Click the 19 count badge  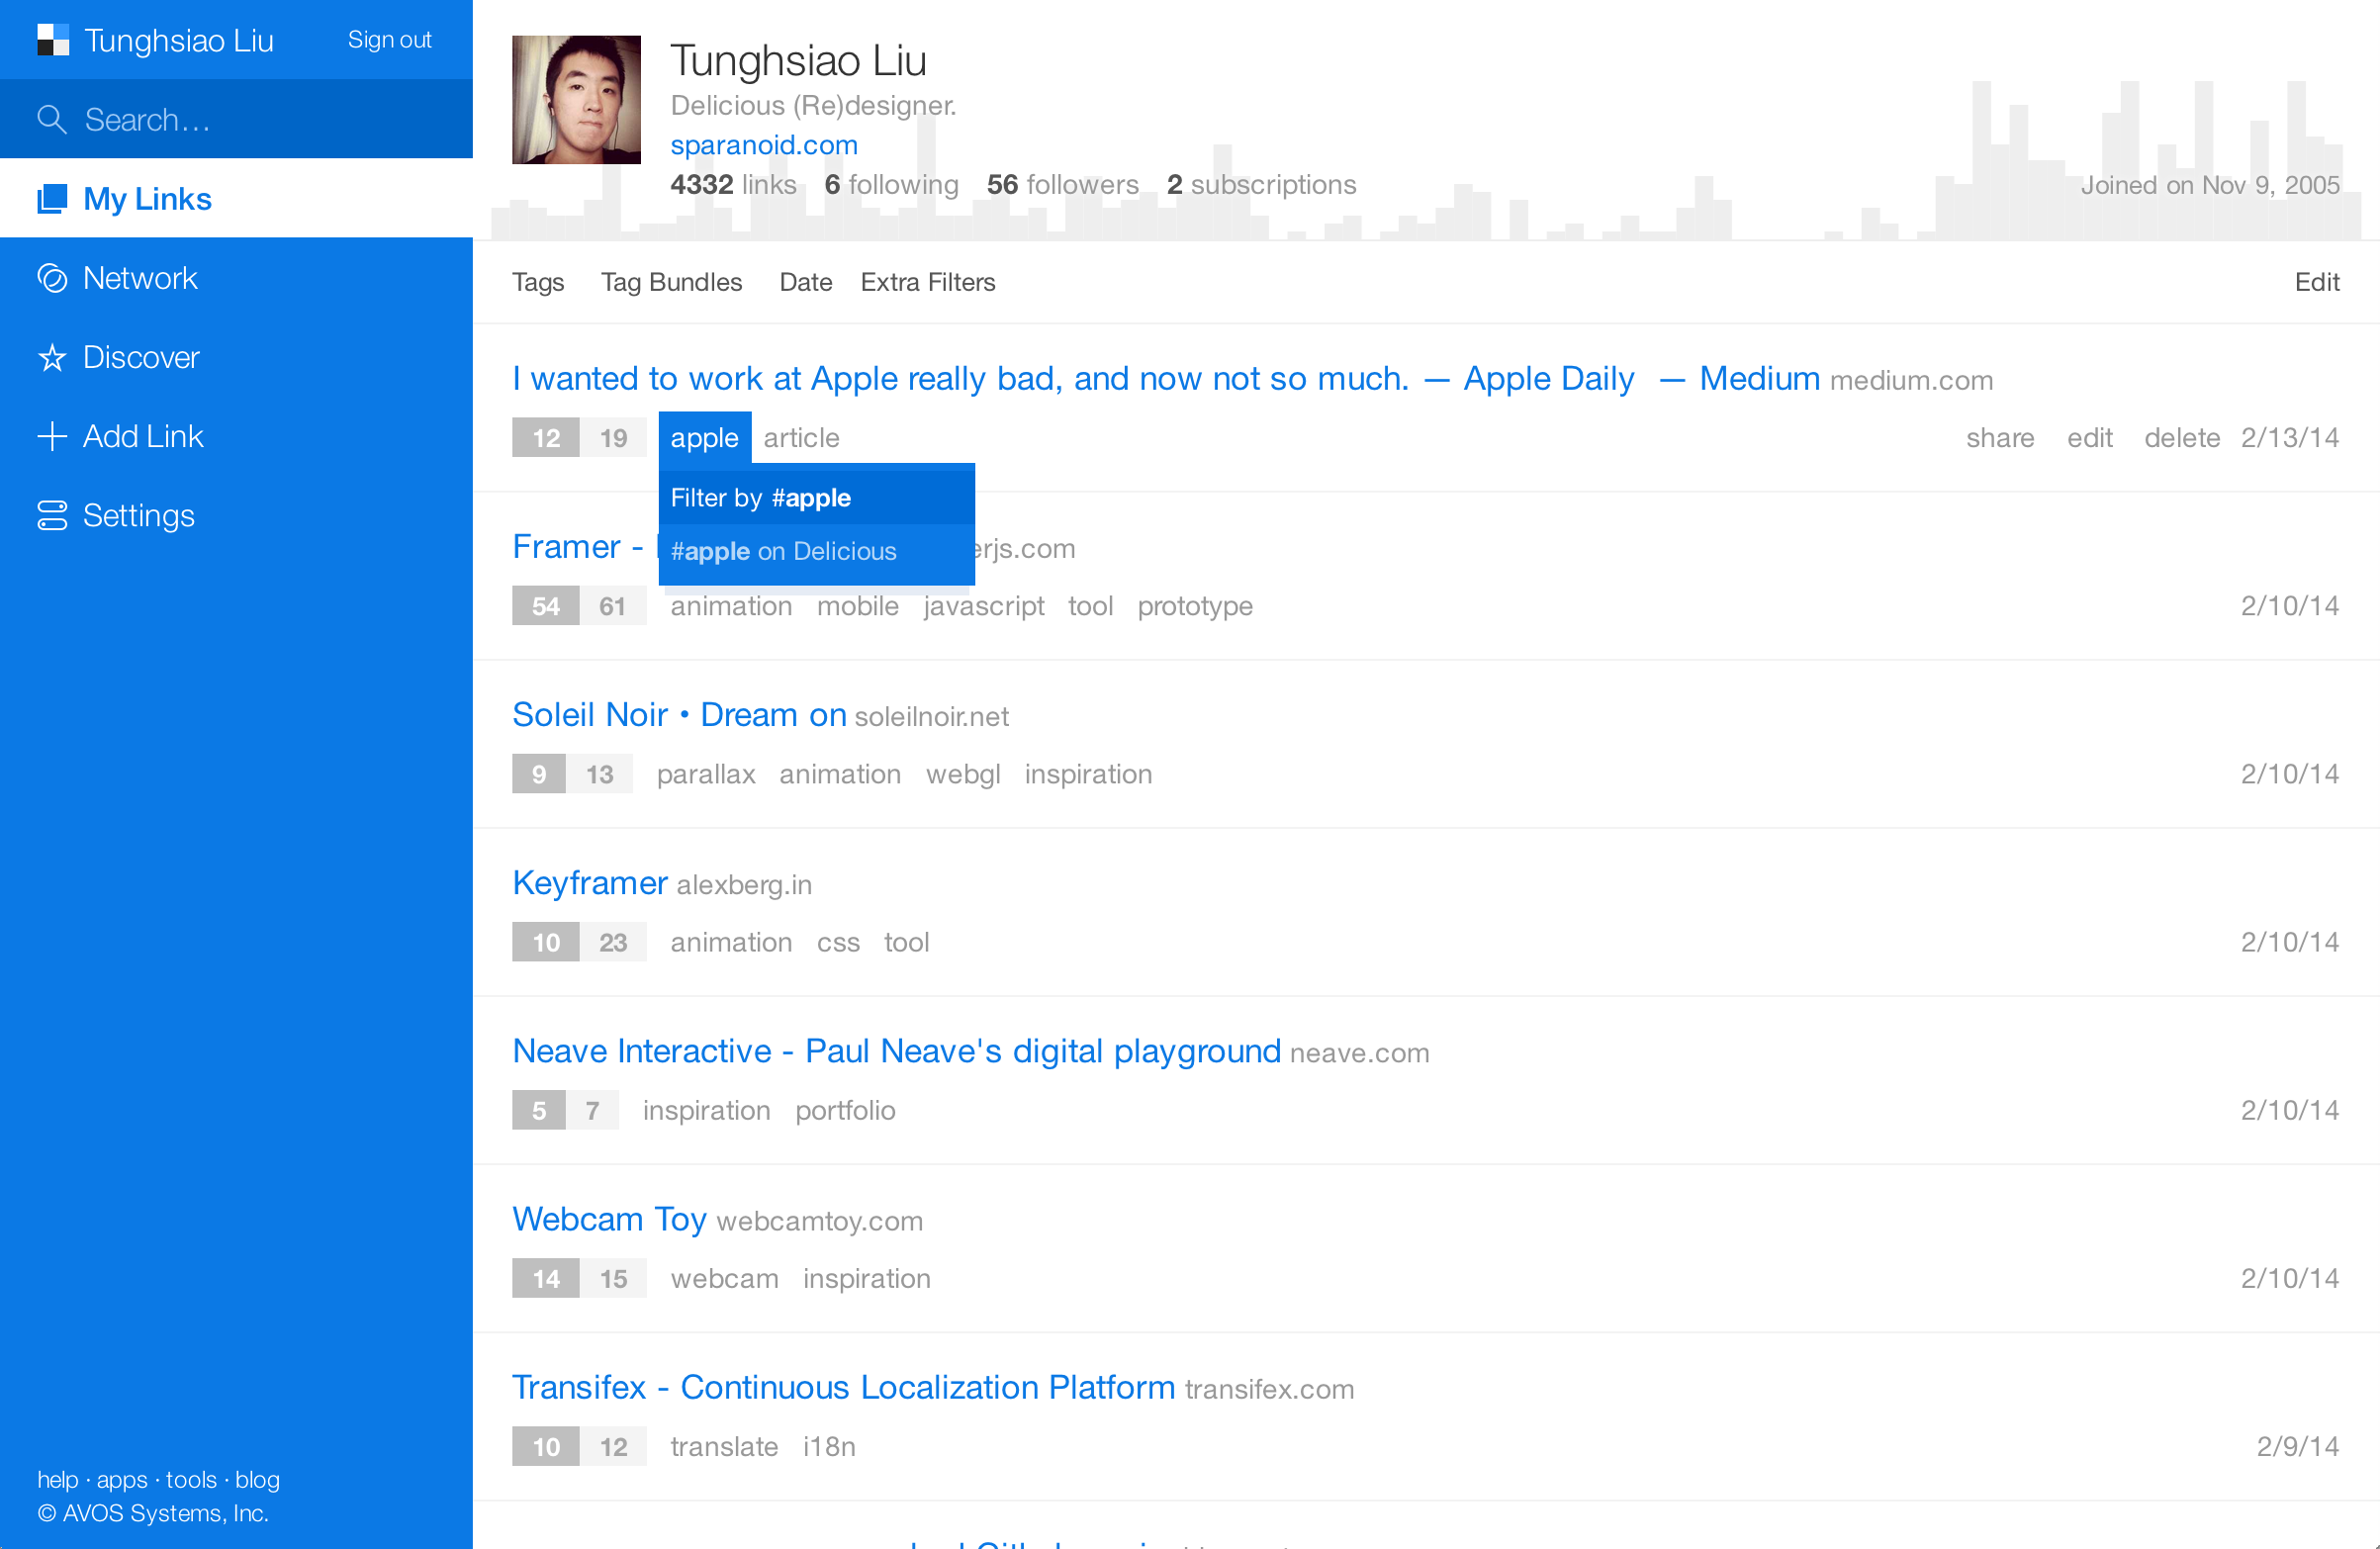click(x=613, y=438)
